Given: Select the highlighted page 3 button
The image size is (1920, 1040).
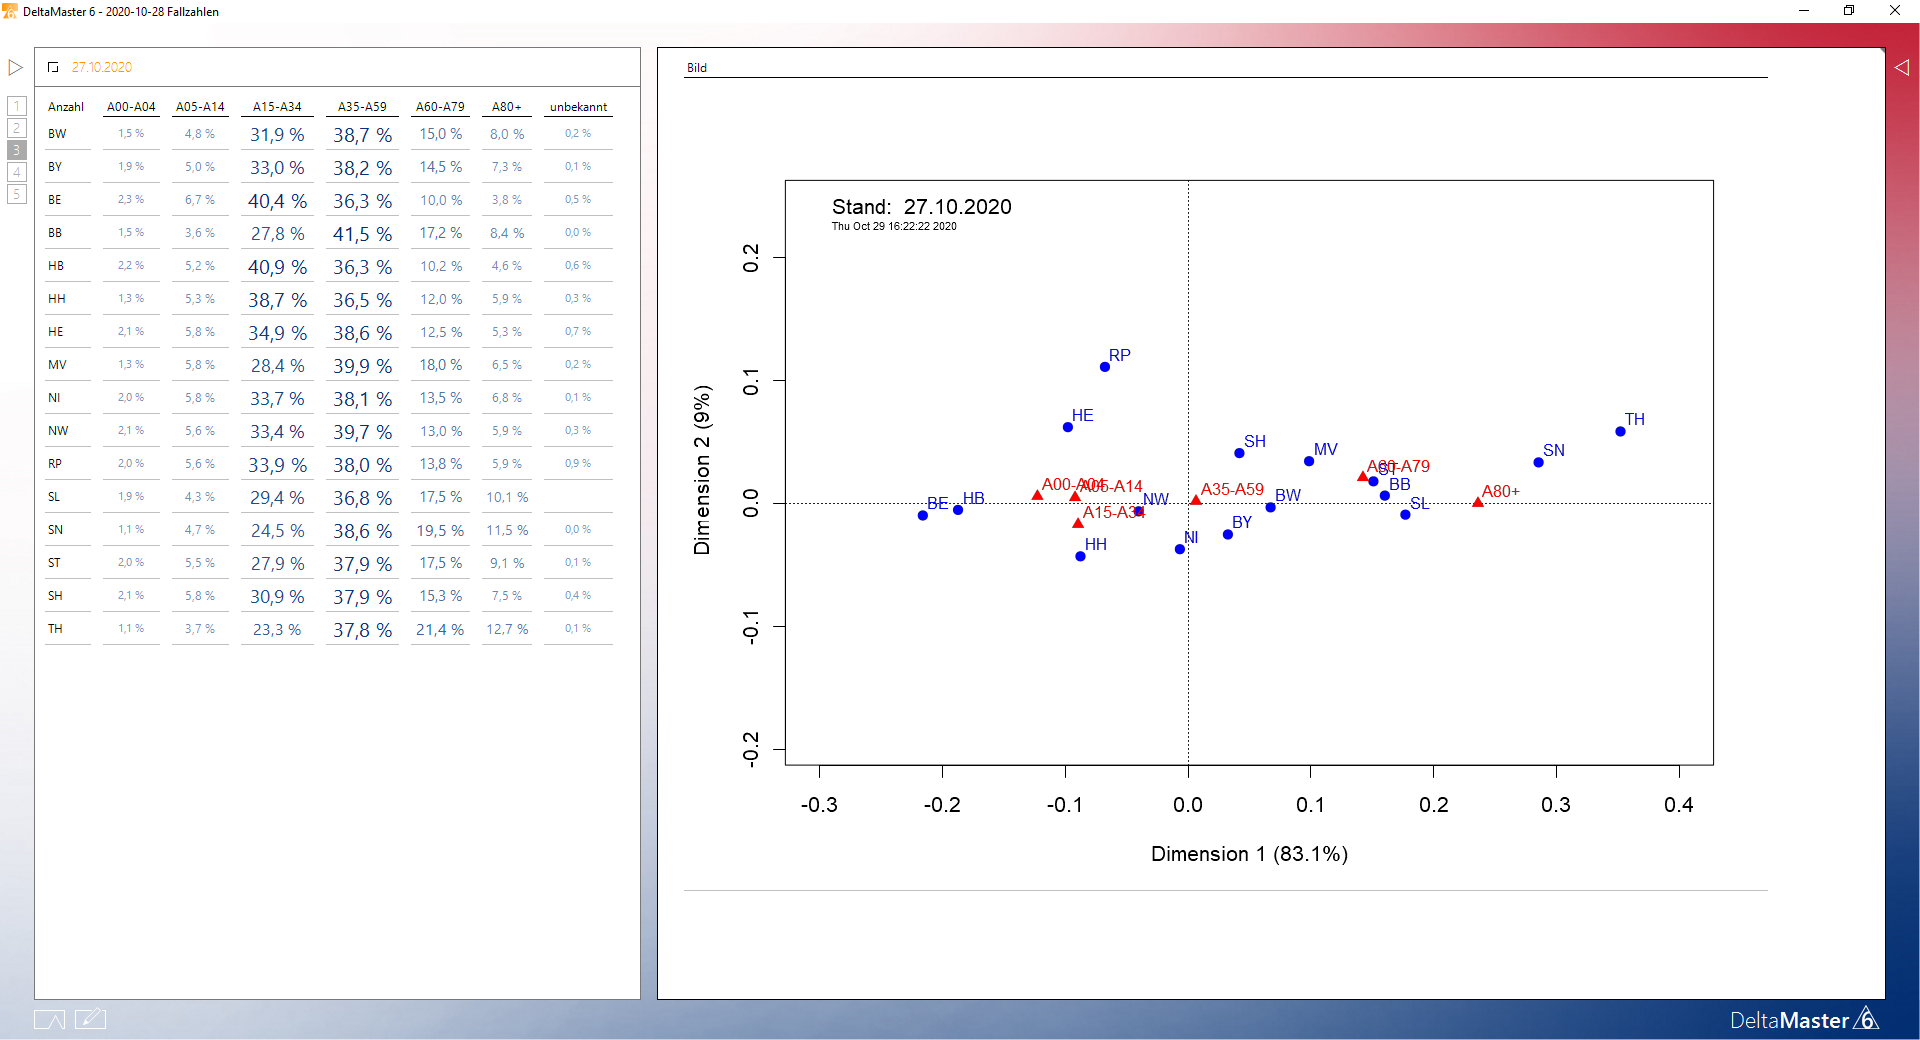Looking at the screenshot, I should click(x=17, y=150).
